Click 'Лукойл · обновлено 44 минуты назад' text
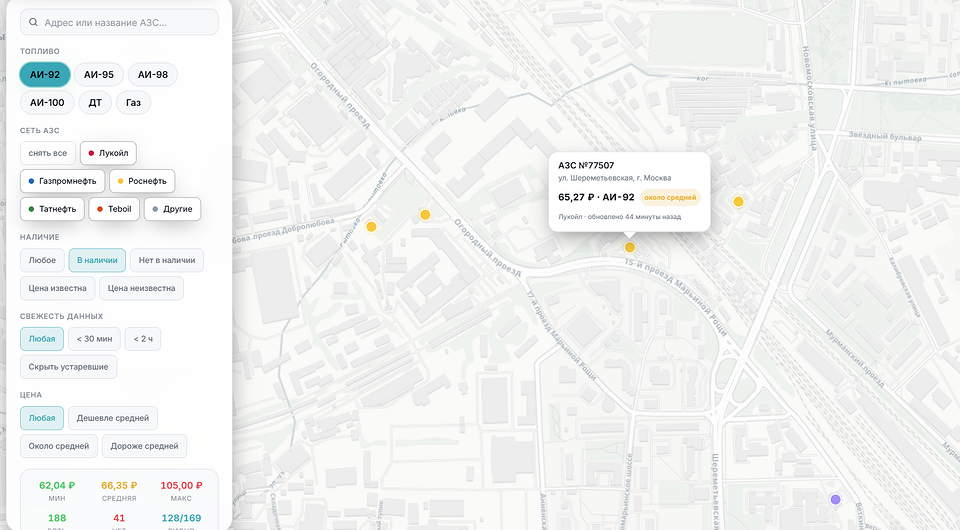Viewport: 960px width, 530px height. [620, 217]
